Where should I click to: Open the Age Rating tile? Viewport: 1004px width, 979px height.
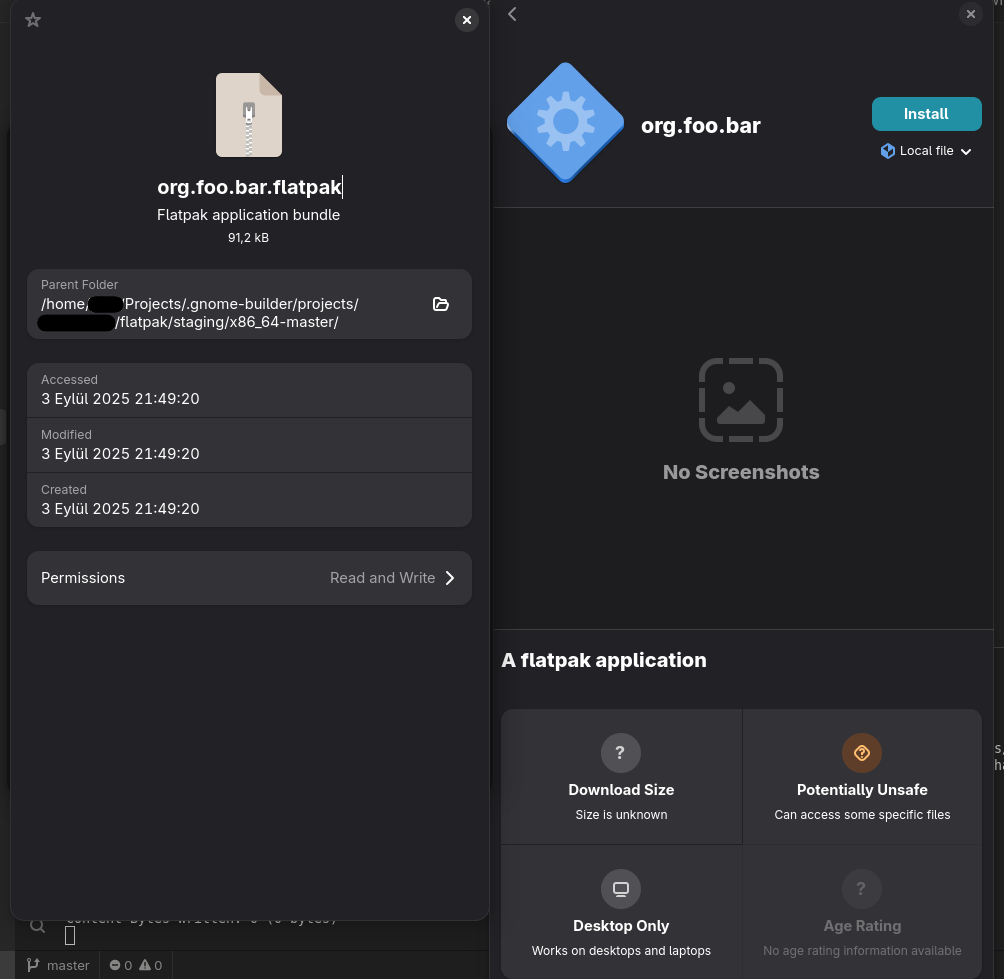click(862, 911)
